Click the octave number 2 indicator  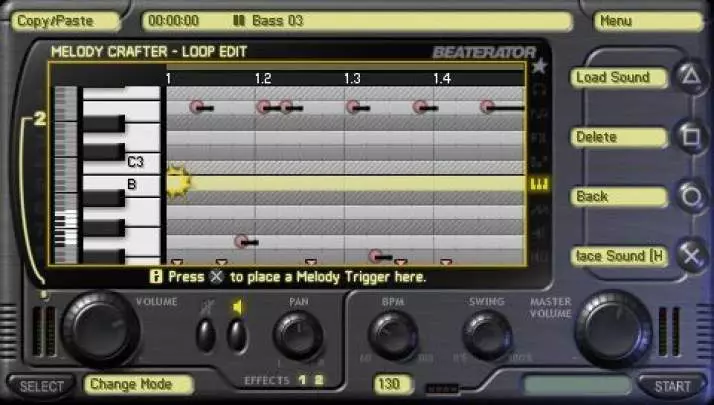[40, 119]
